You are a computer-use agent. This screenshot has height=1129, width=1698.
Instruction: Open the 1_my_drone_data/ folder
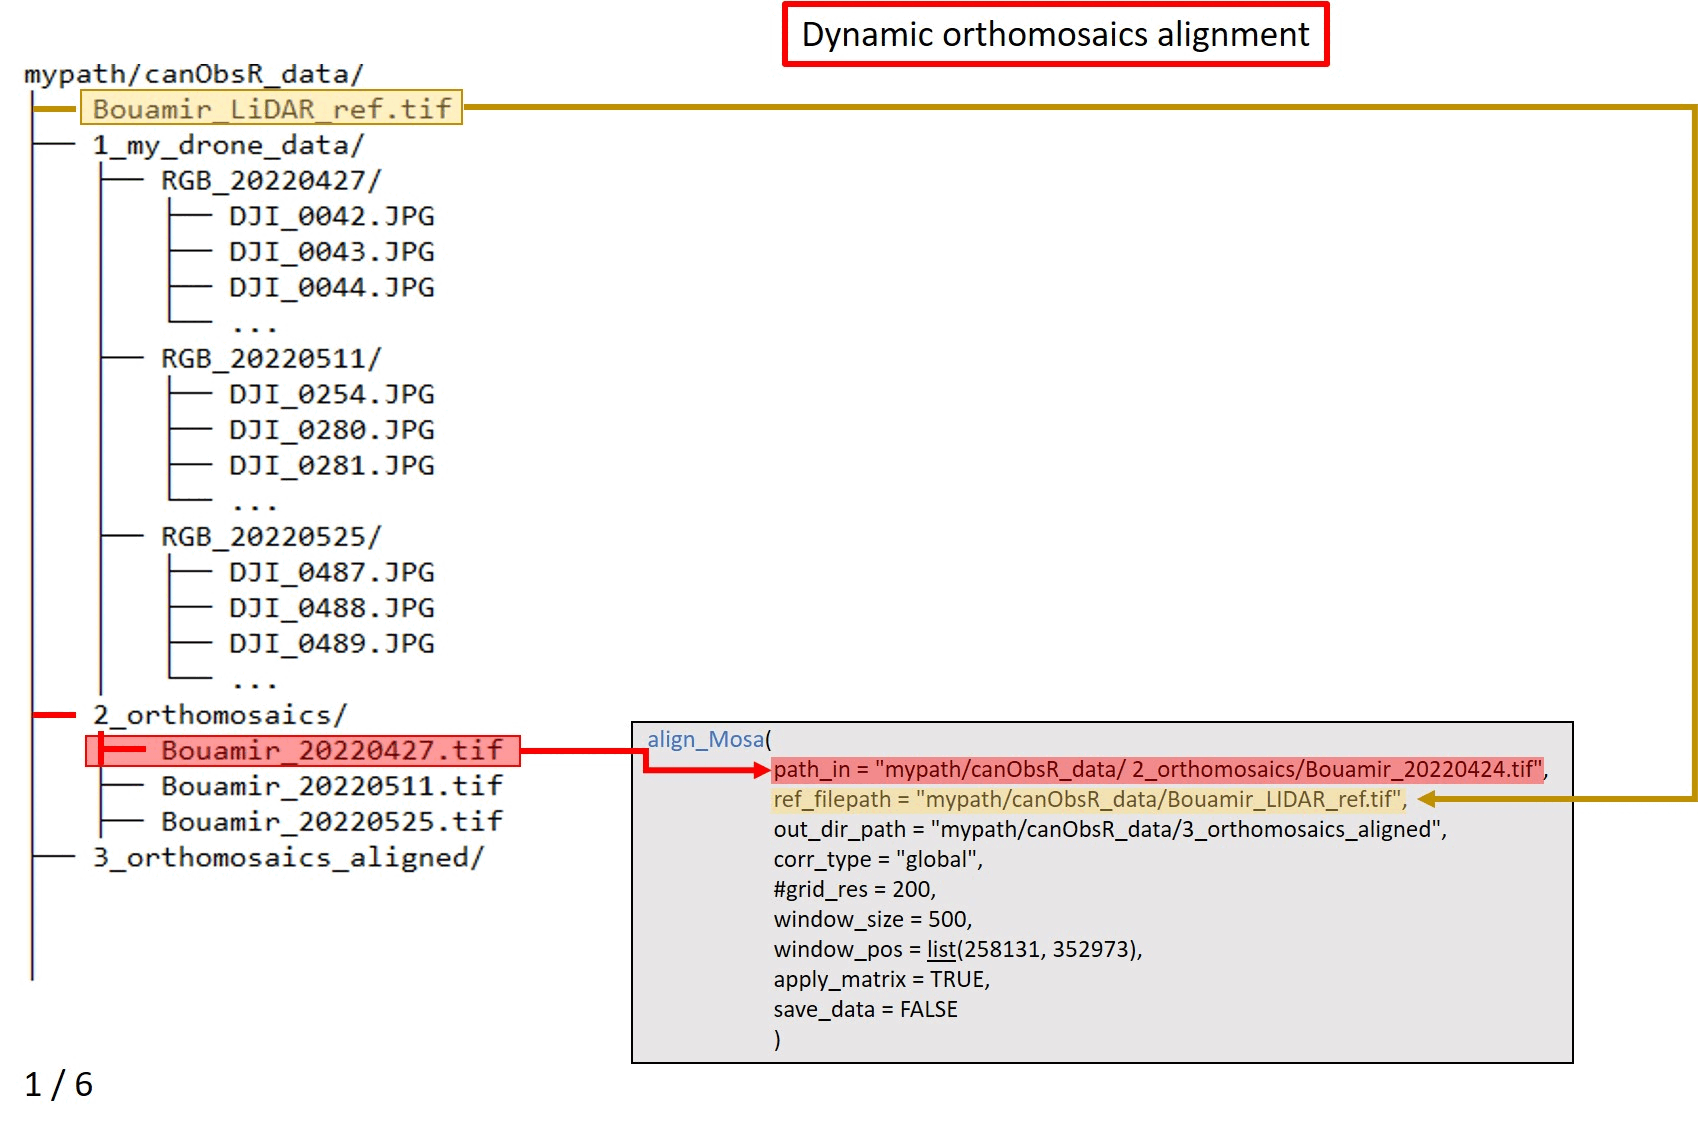pos(228,145)
